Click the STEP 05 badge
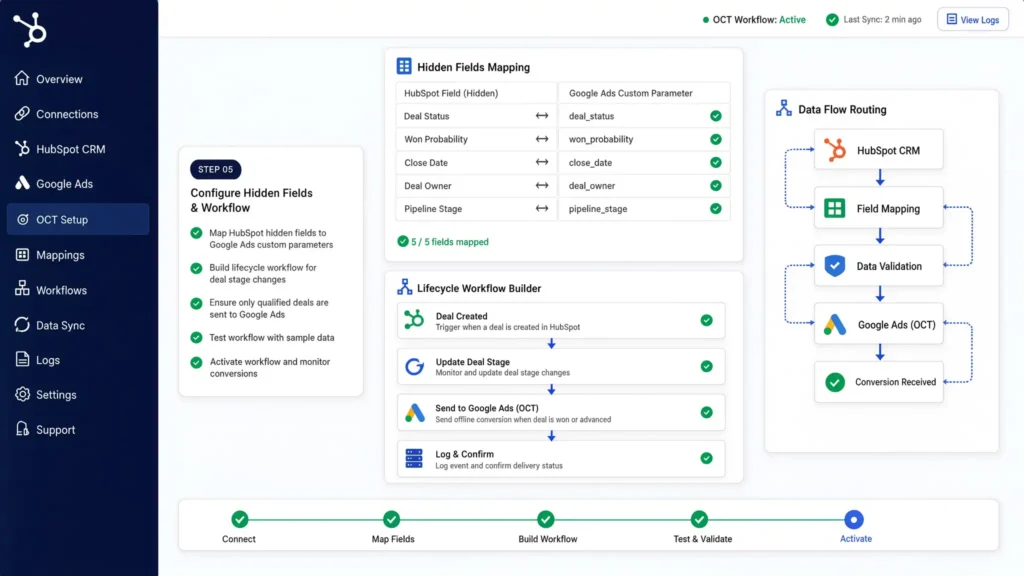The width and height of the screenshot is (1024, 576). click(x=216, y=169)
